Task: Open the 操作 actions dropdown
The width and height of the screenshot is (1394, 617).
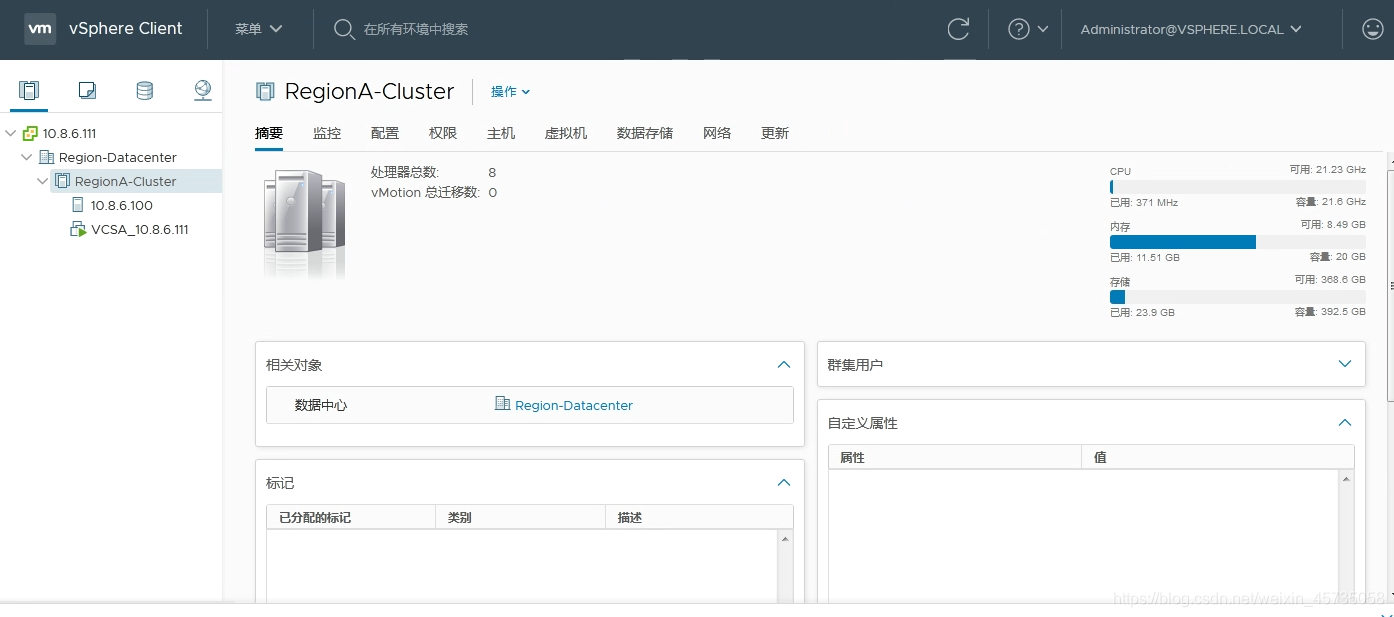Action: tap(510, 91)
